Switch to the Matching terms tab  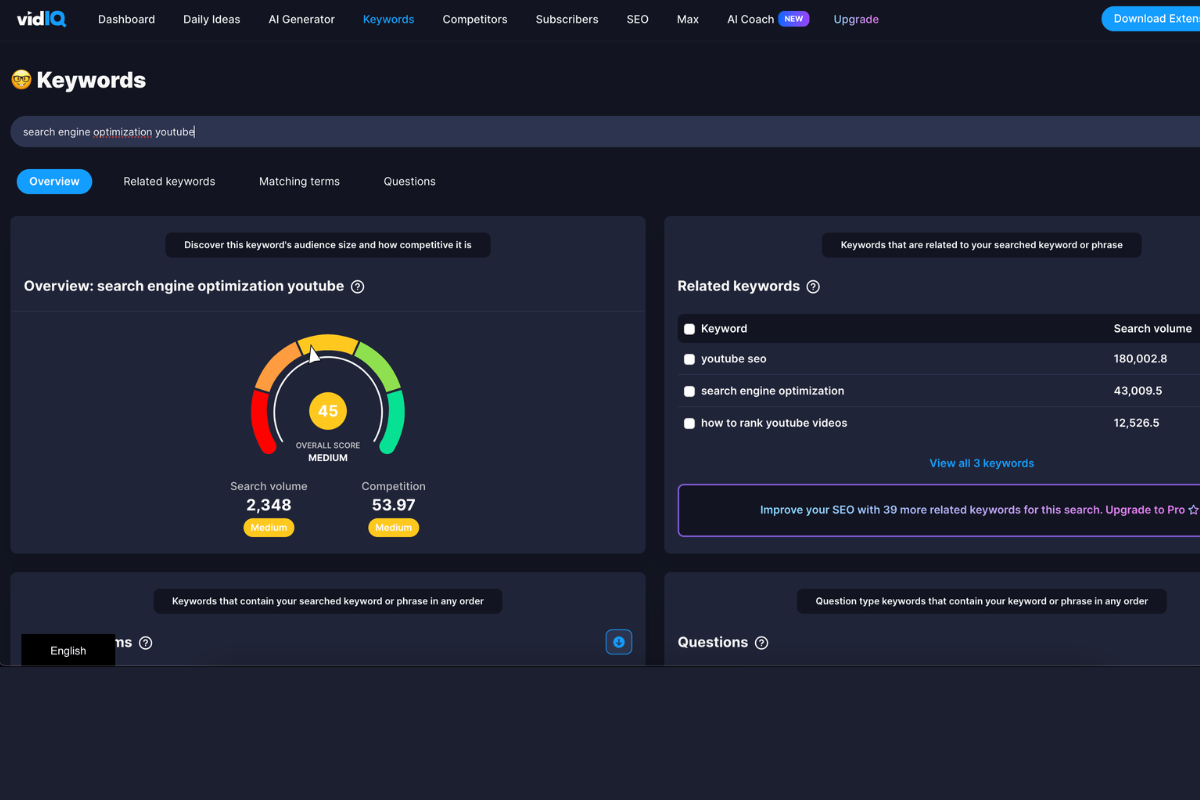tap(298, 181)
